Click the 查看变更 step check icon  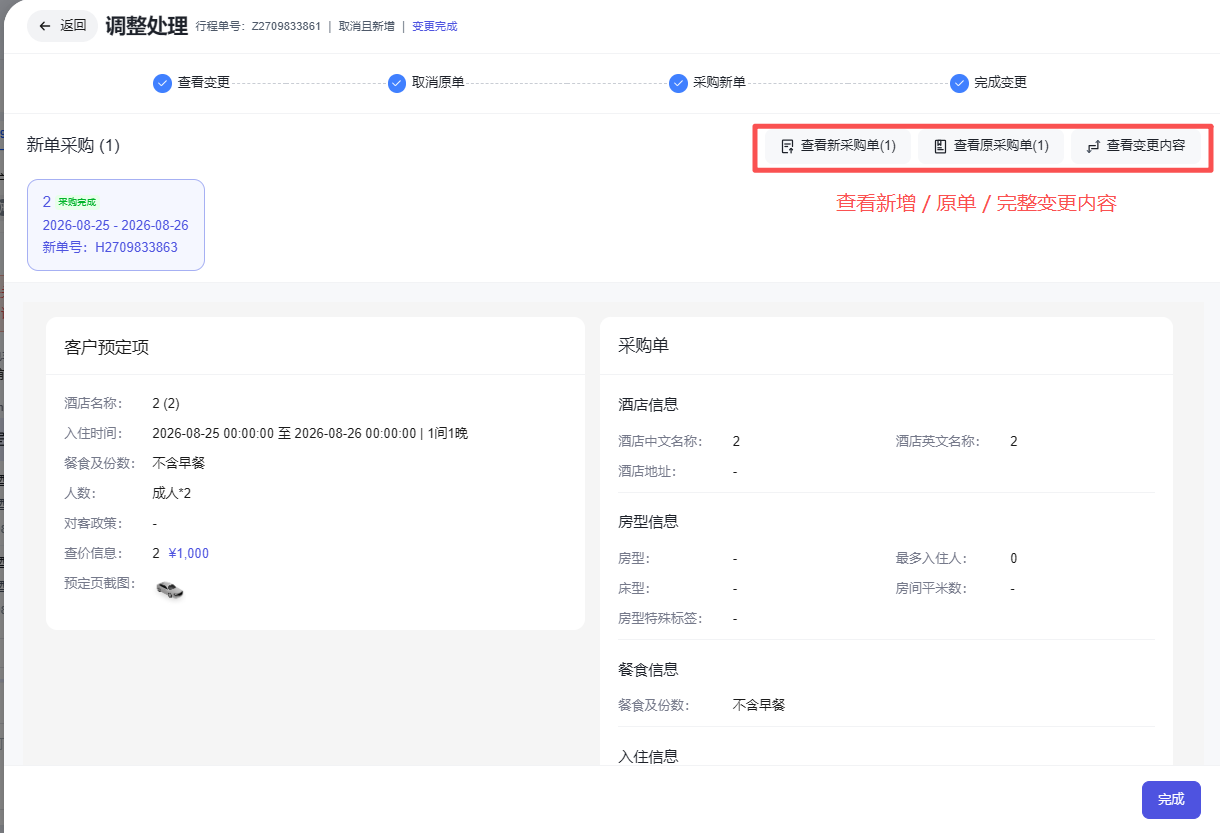[x=162, y=83]
